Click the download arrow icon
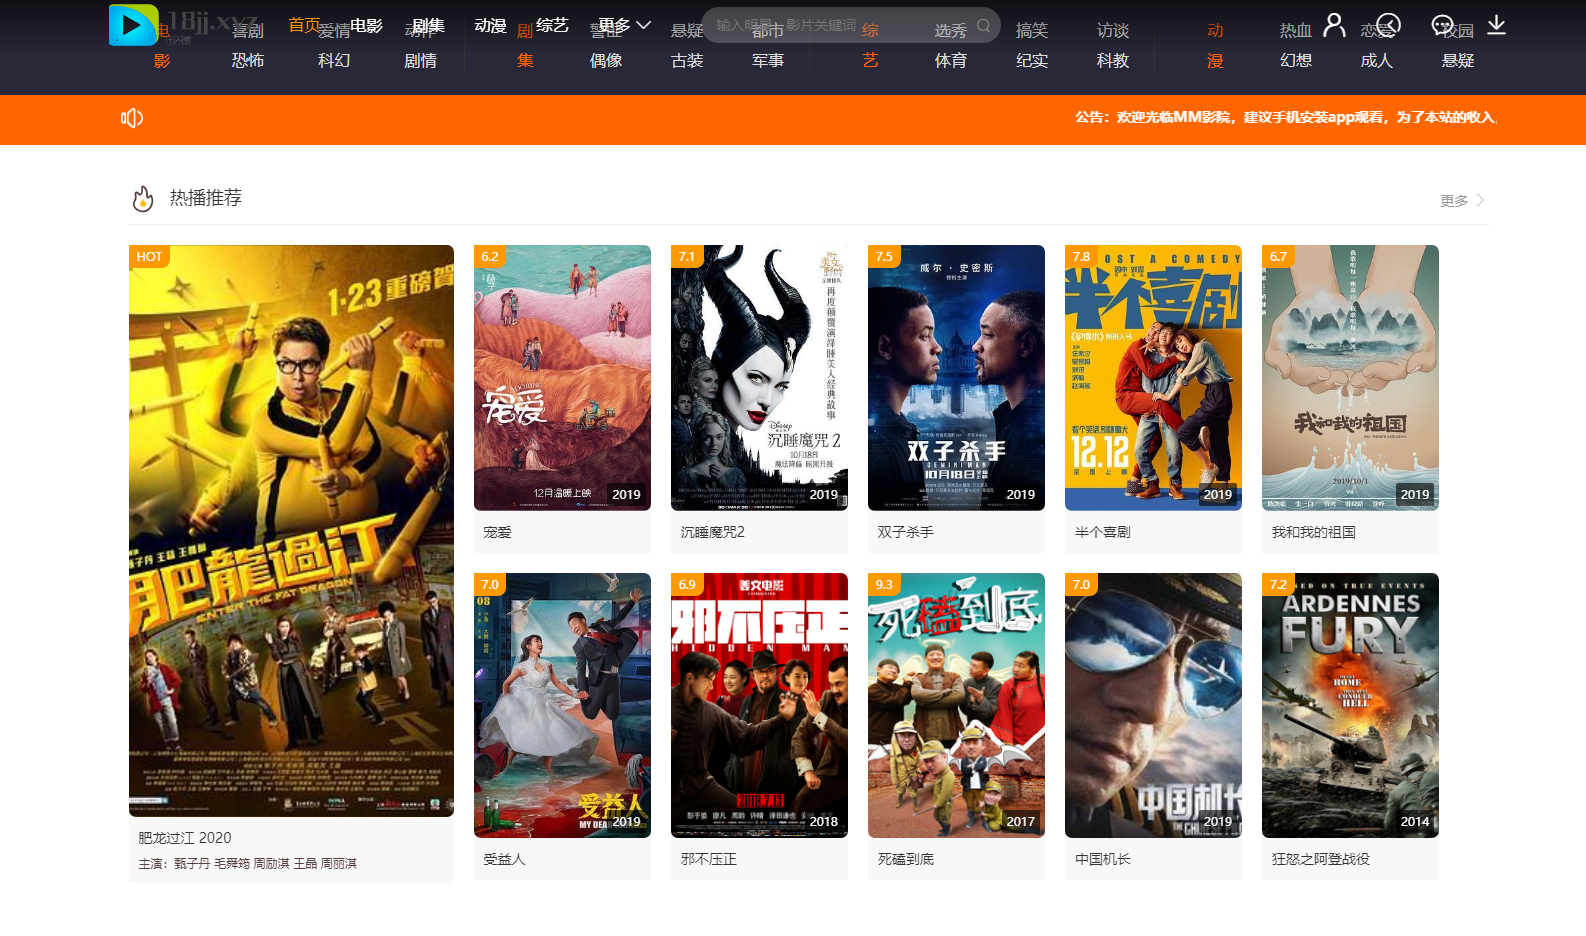 (1496, 25)
